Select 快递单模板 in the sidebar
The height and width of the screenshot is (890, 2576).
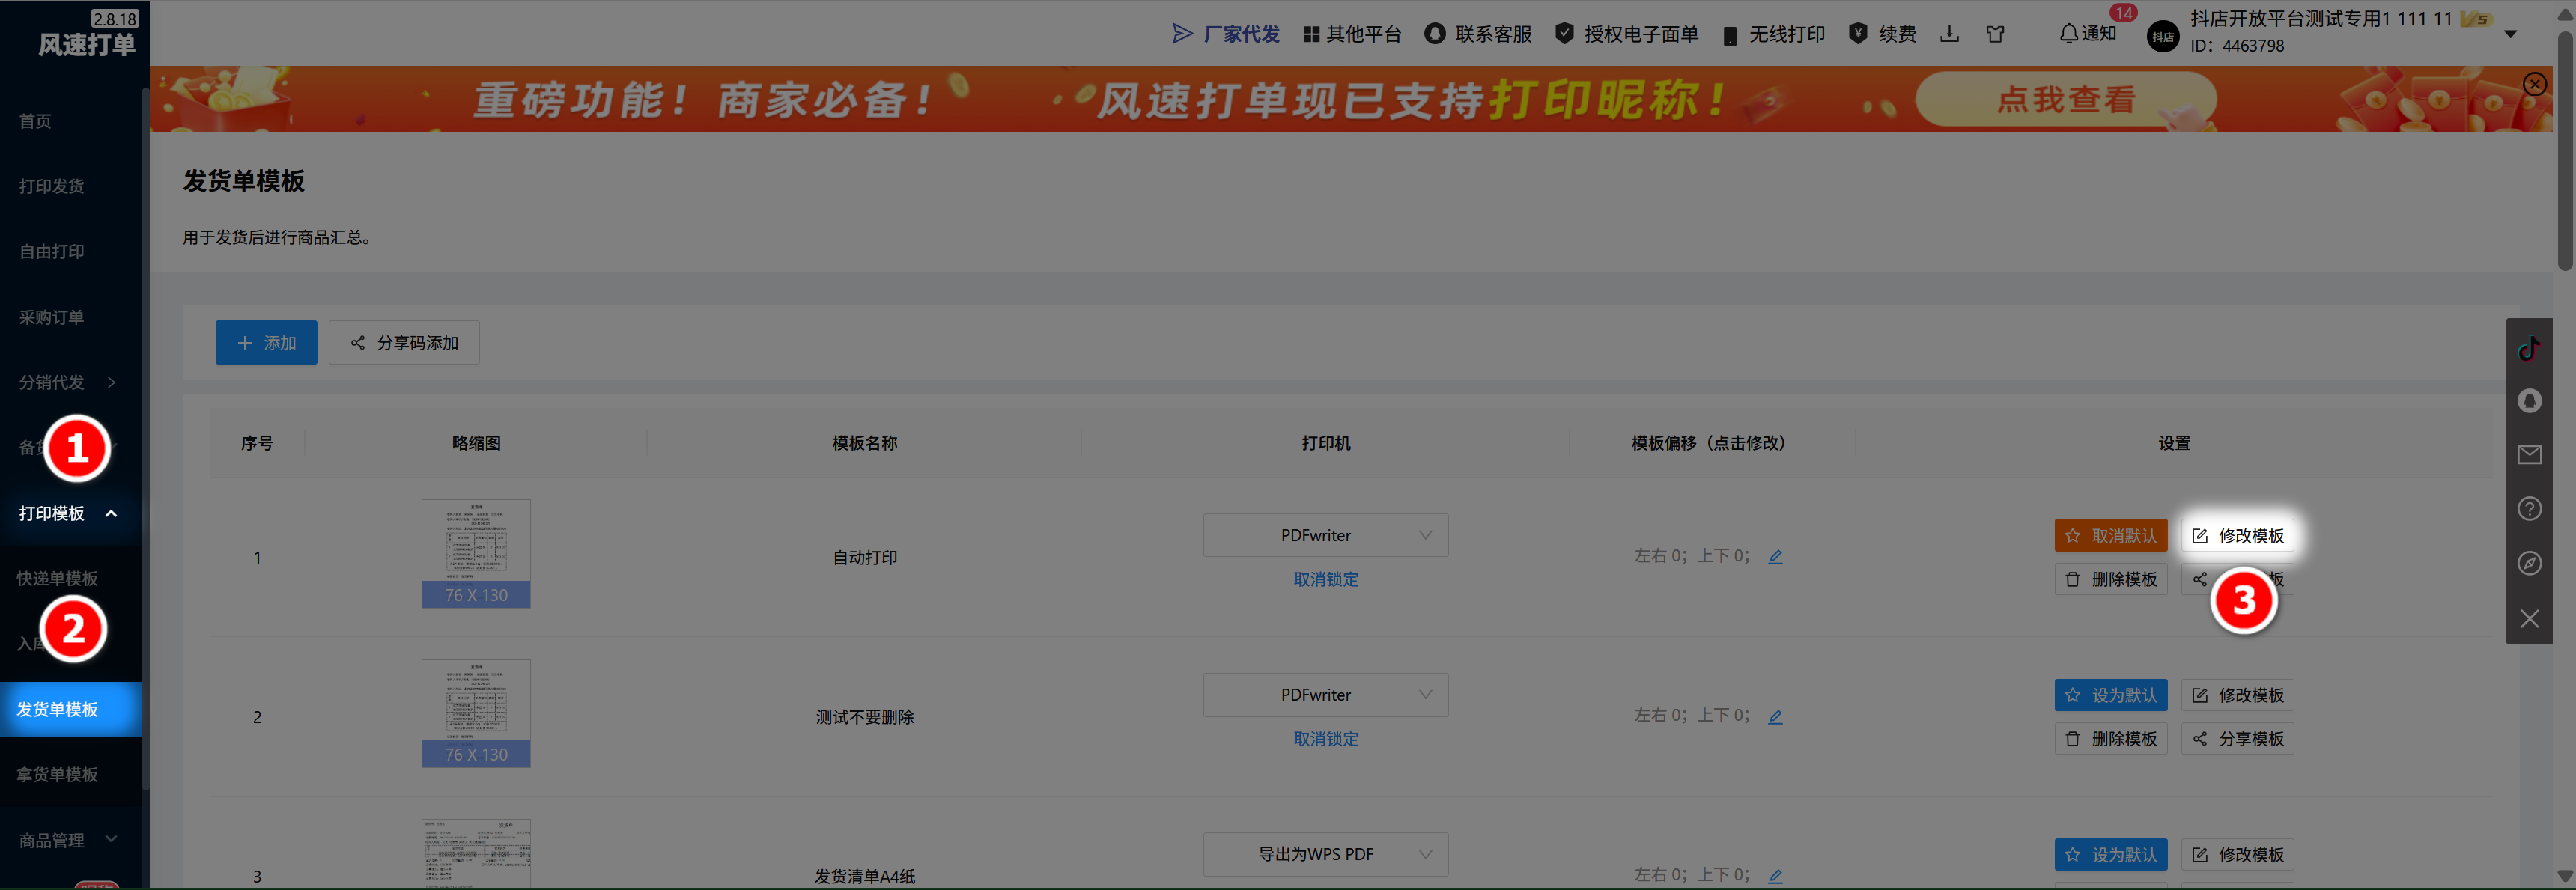tap(57, 578)
